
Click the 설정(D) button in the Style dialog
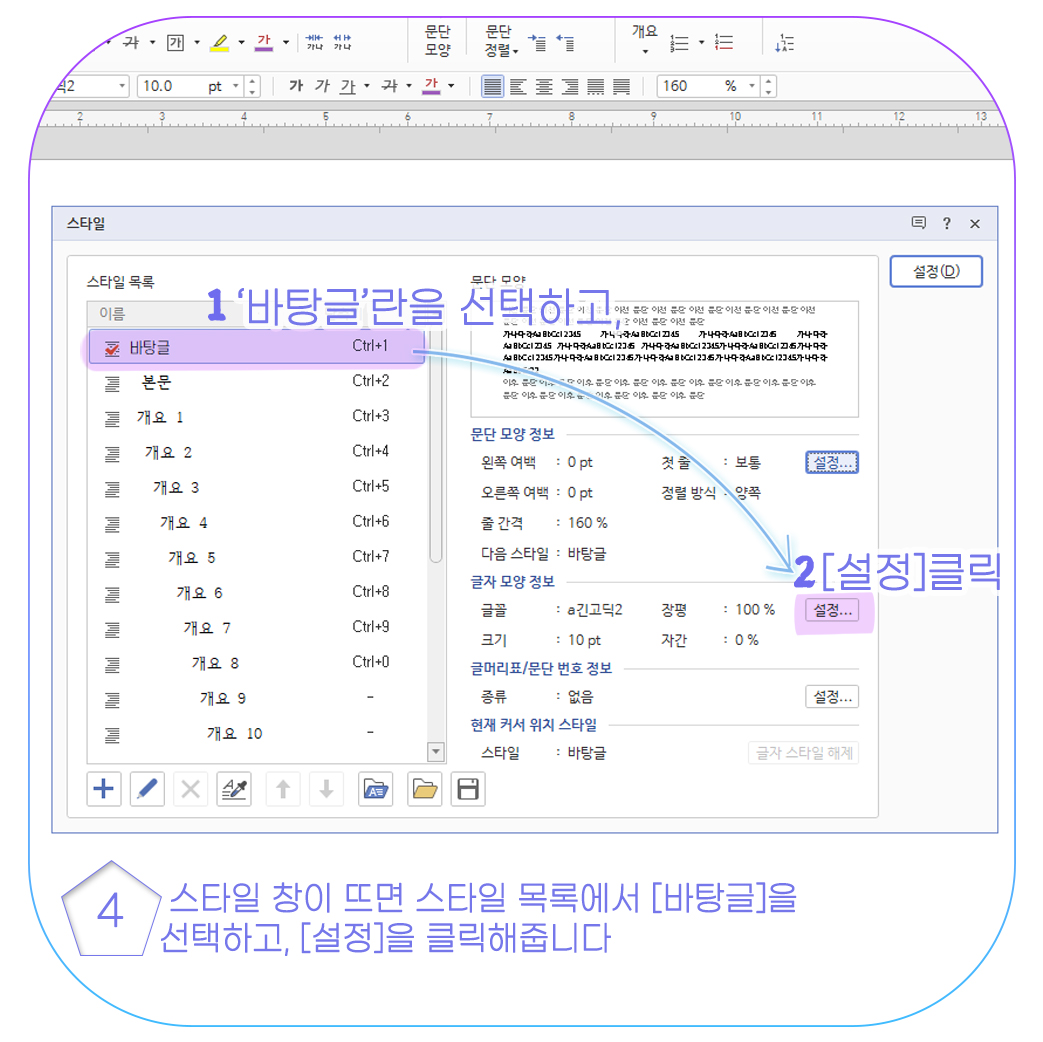tap(935, 271)
